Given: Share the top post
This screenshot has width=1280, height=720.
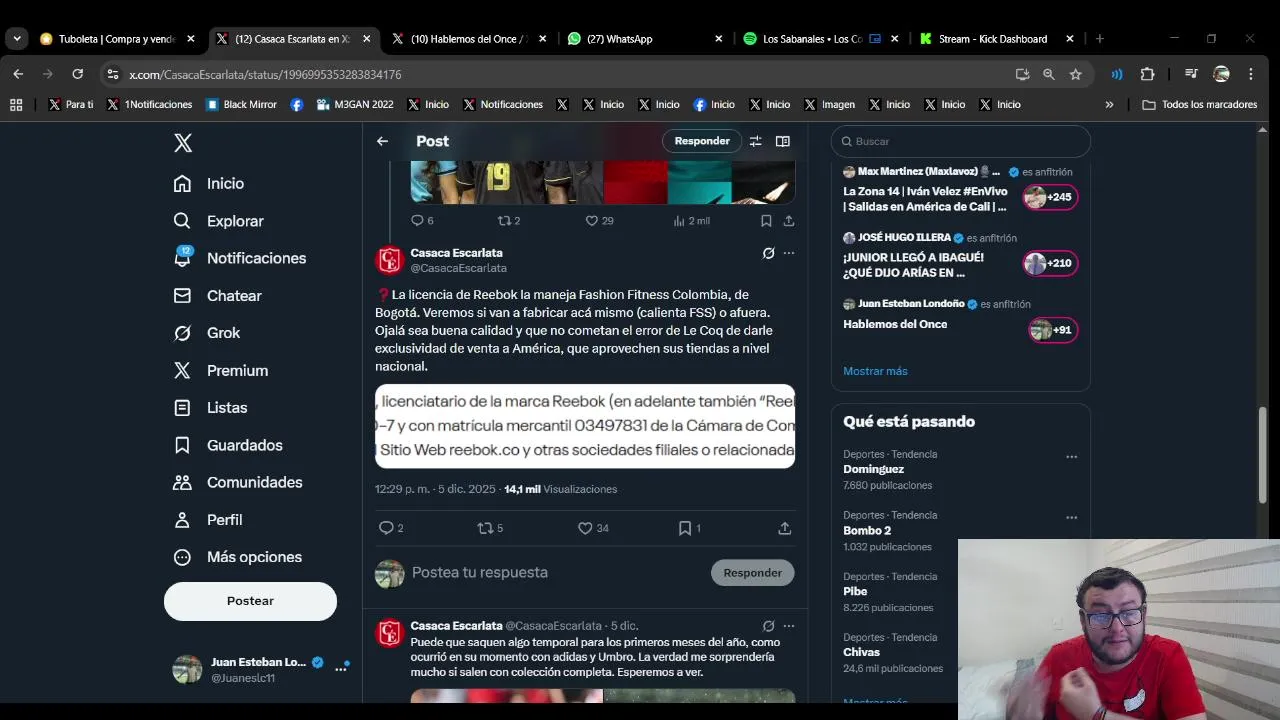Looking at the screenshot, I should pyautogui.click(x=789, y=220).
